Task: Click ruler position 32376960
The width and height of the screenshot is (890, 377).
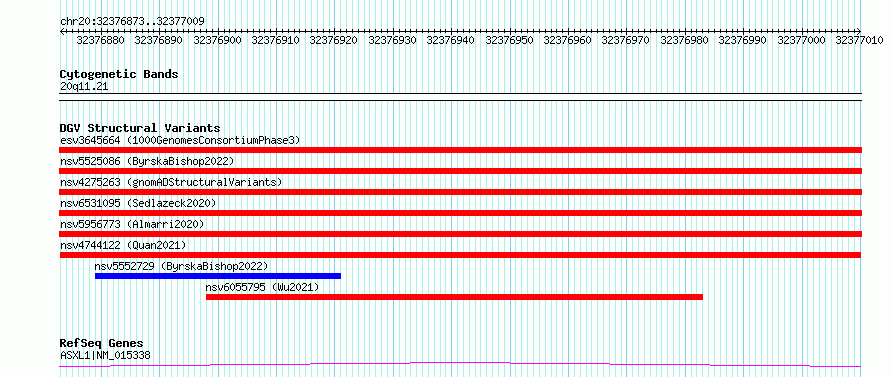Action: click(568, 40)
